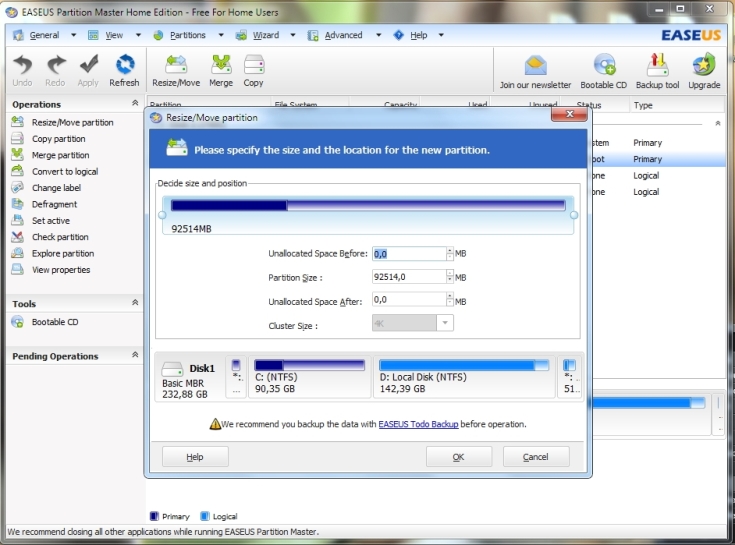Screen dimensions: 735x545
Task: Choose Convert to logical operation
Action: click(x=65, y=172)
